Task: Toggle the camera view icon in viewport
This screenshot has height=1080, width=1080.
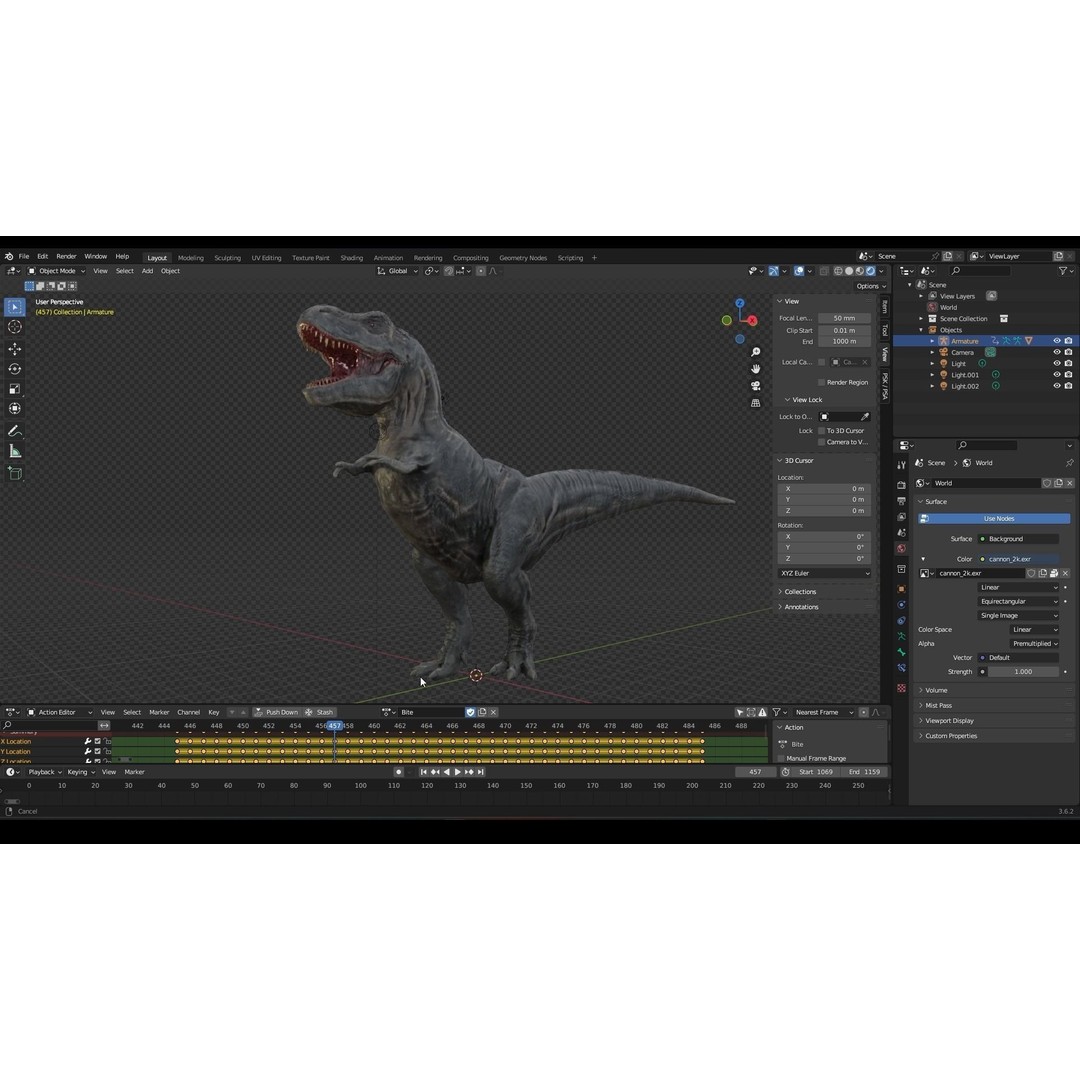Action: click(x=756, y=386)
